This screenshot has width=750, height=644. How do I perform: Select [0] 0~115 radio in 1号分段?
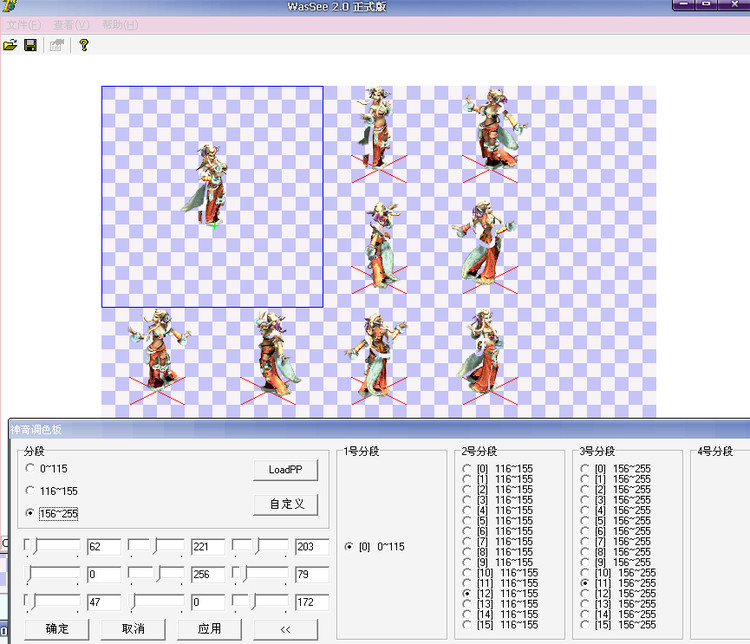pyautogui.click(x=349, y=546)
